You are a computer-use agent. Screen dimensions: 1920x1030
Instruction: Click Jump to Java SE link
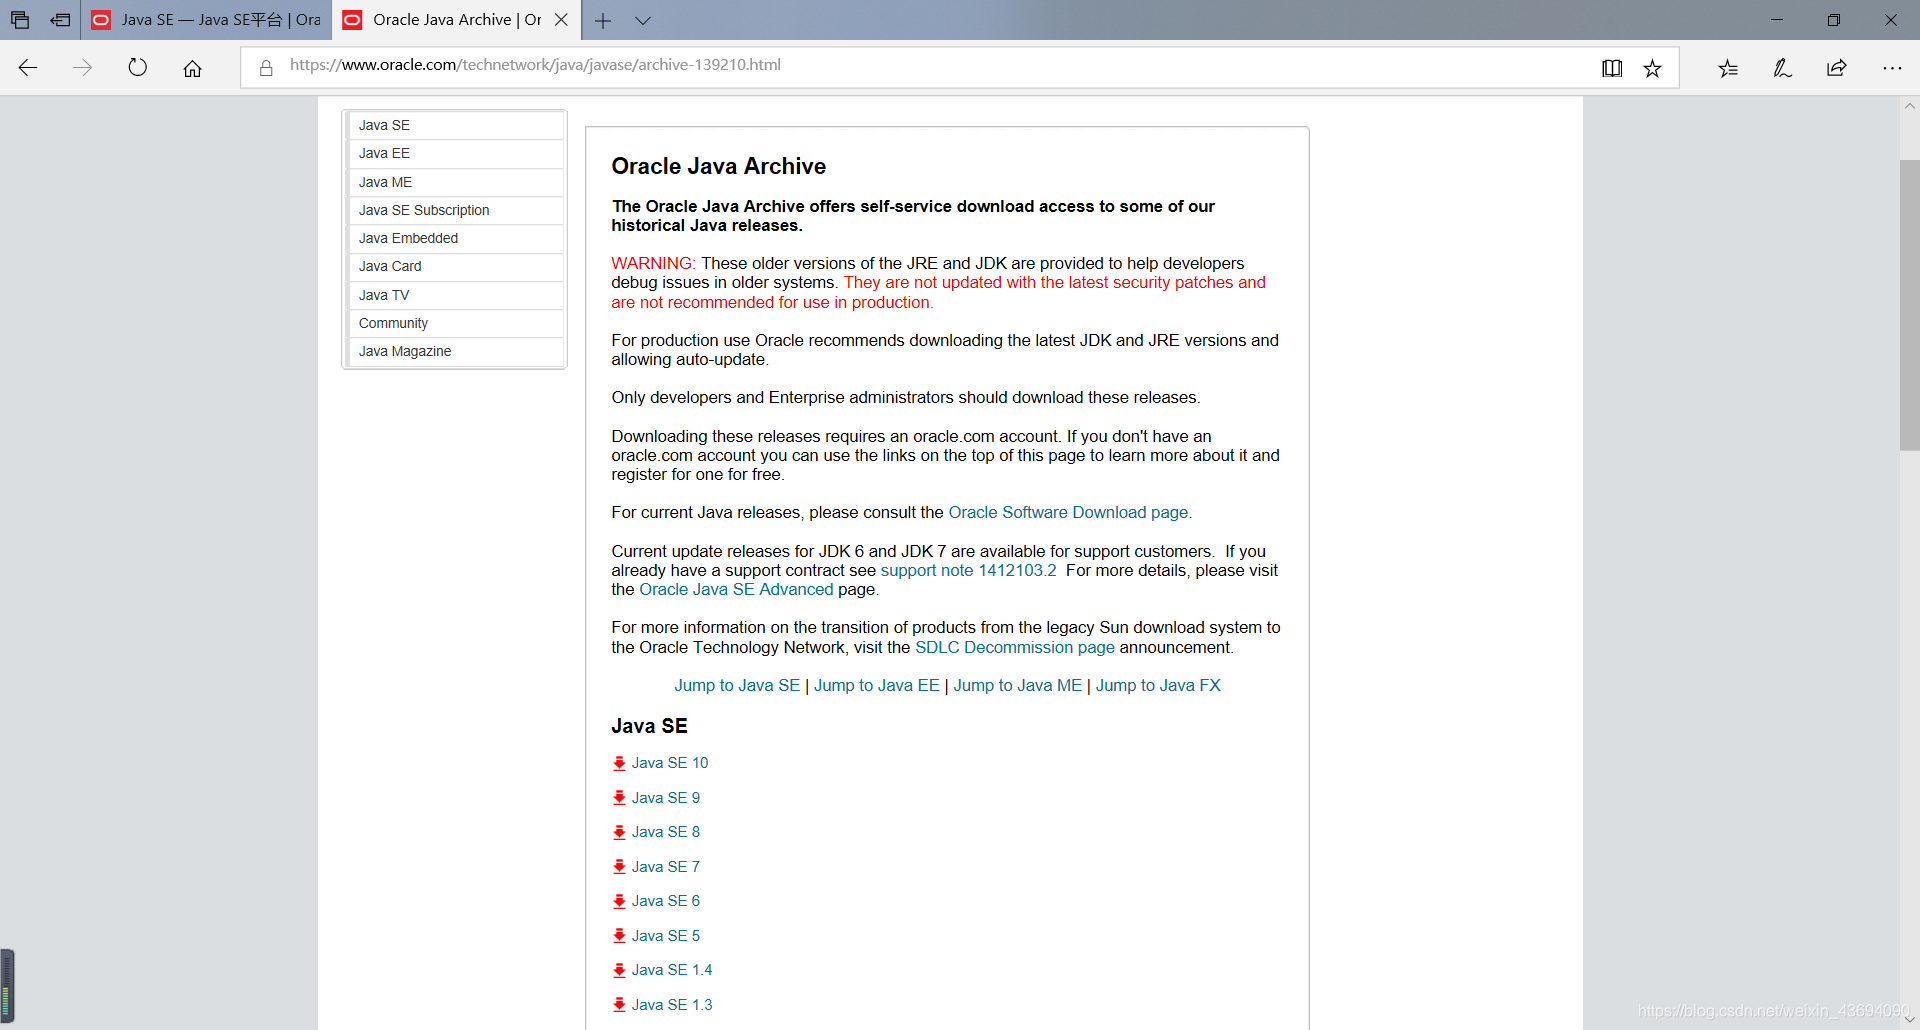point(737,686)
